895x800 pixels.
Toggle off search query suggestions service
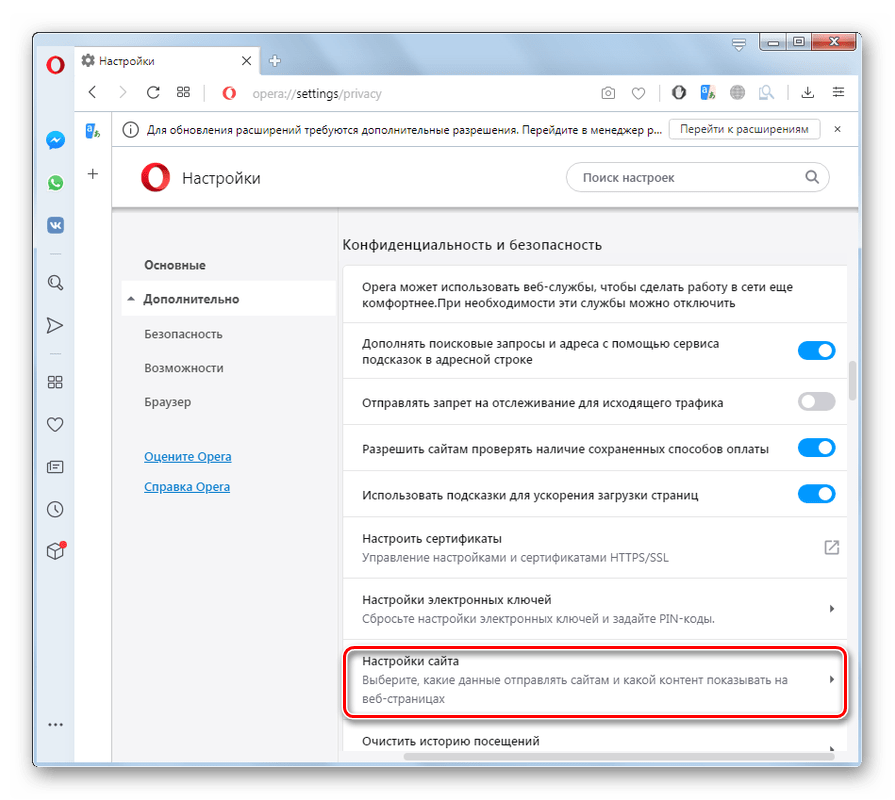click(816, 350)
